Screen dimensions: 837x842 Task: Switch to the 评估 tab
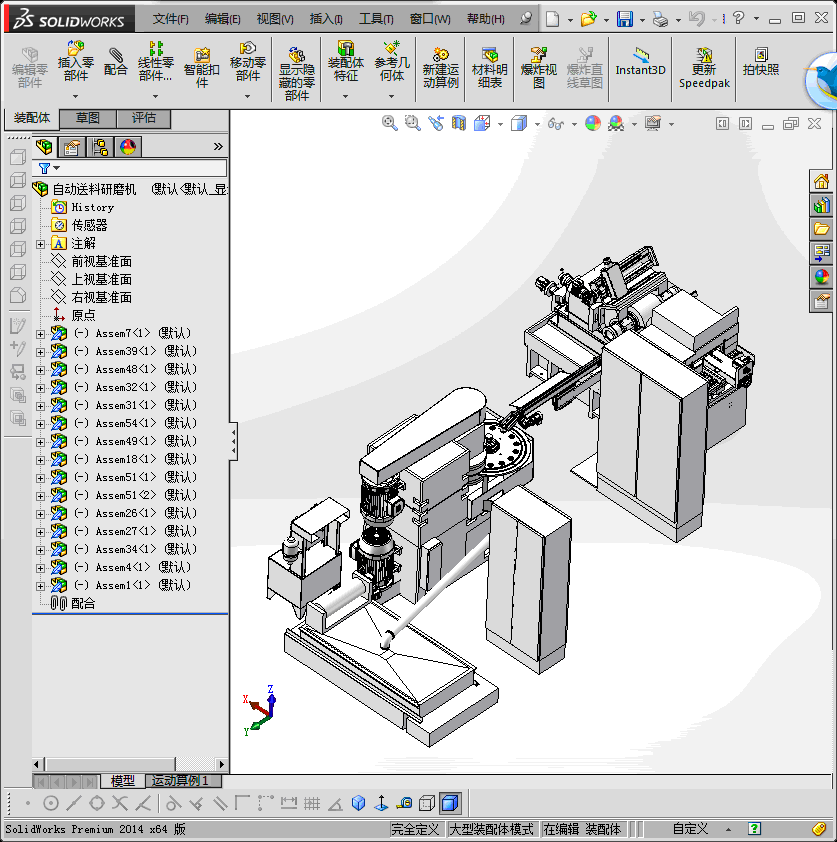pyautogui.click(x=144, y=118)
